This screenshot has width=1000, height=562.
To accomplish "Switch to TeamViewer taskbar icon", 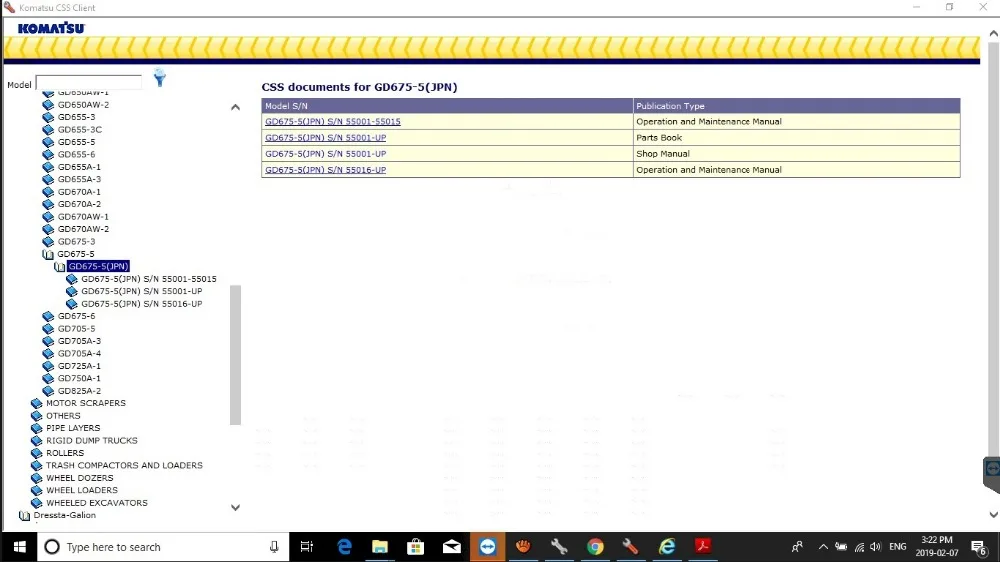I will click(488, 547).
